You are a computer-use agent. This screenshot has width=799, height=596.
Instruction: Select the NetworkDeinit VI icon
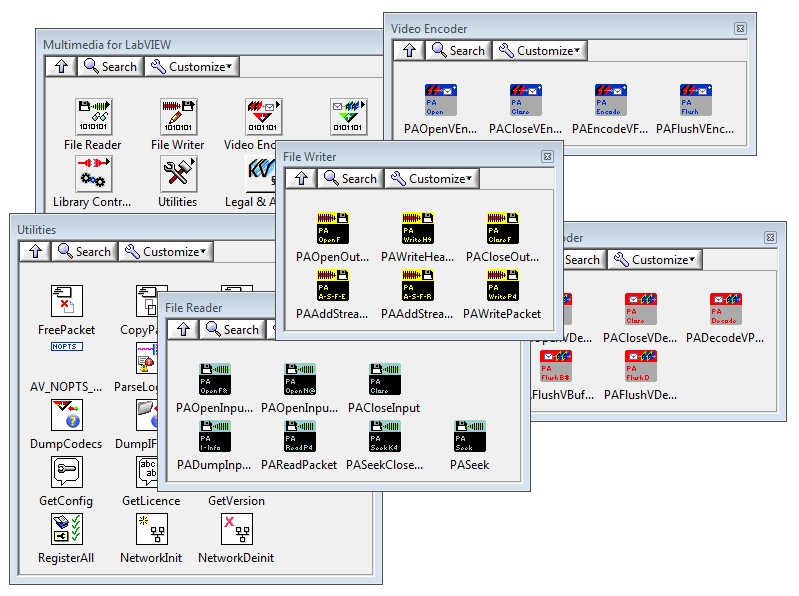(237, 529)
